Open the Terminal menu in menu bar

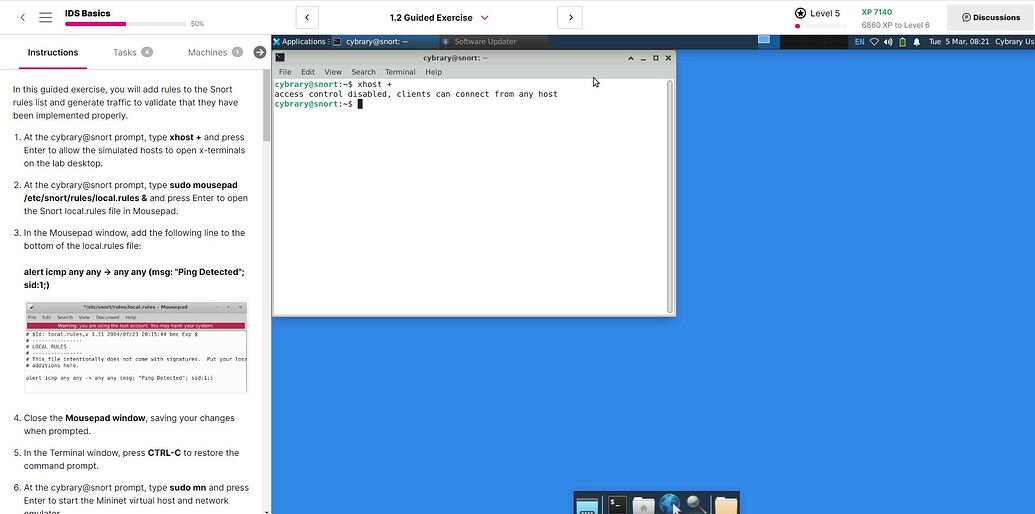[400, 72]
